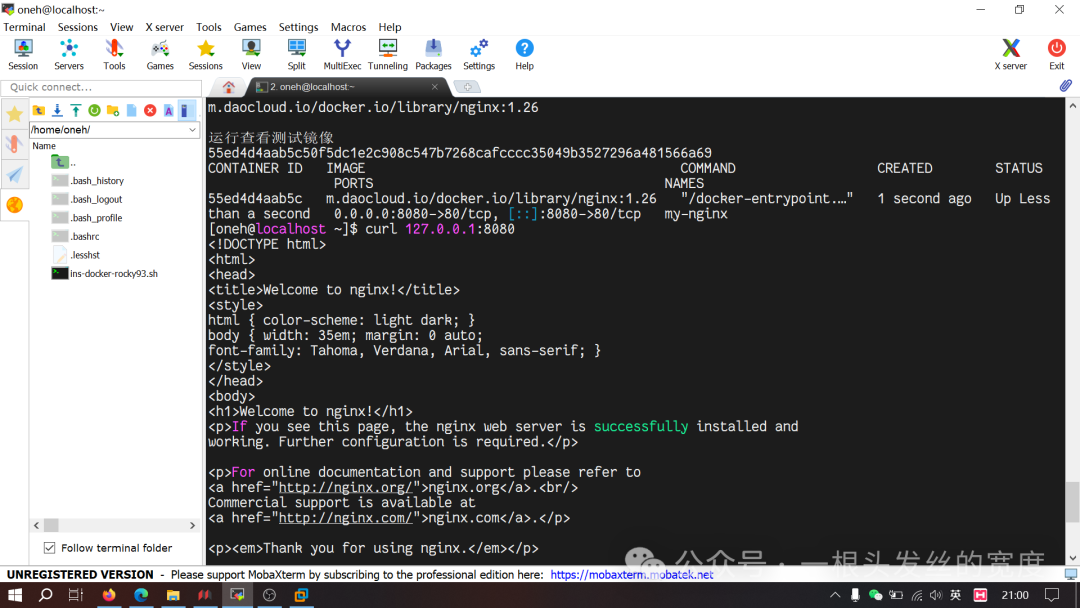
Task: Click right arrow of file list scrollbar
Action: point(192,525)
